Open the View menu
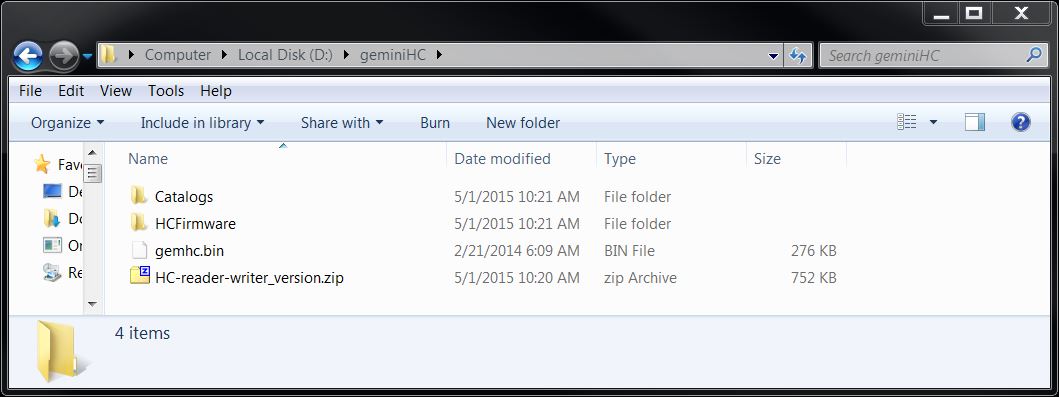Screen dimensions: 1059x397 coord(115,90)
